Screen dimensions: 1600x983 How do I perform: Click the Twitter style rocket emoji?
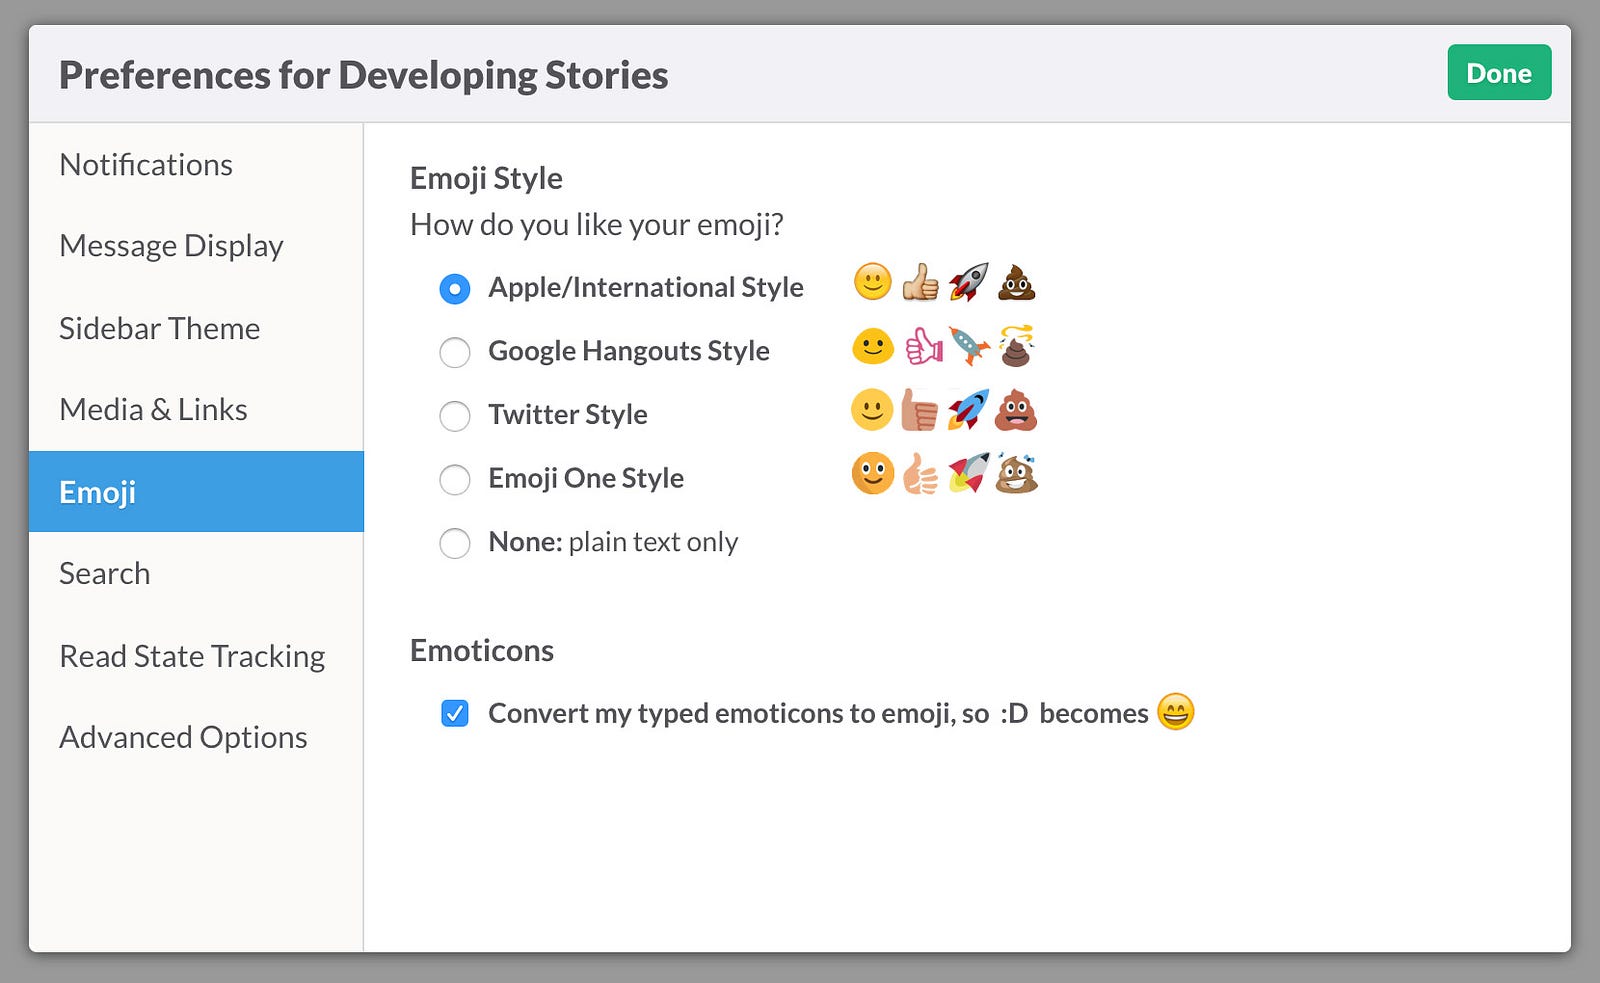(968, 410)
